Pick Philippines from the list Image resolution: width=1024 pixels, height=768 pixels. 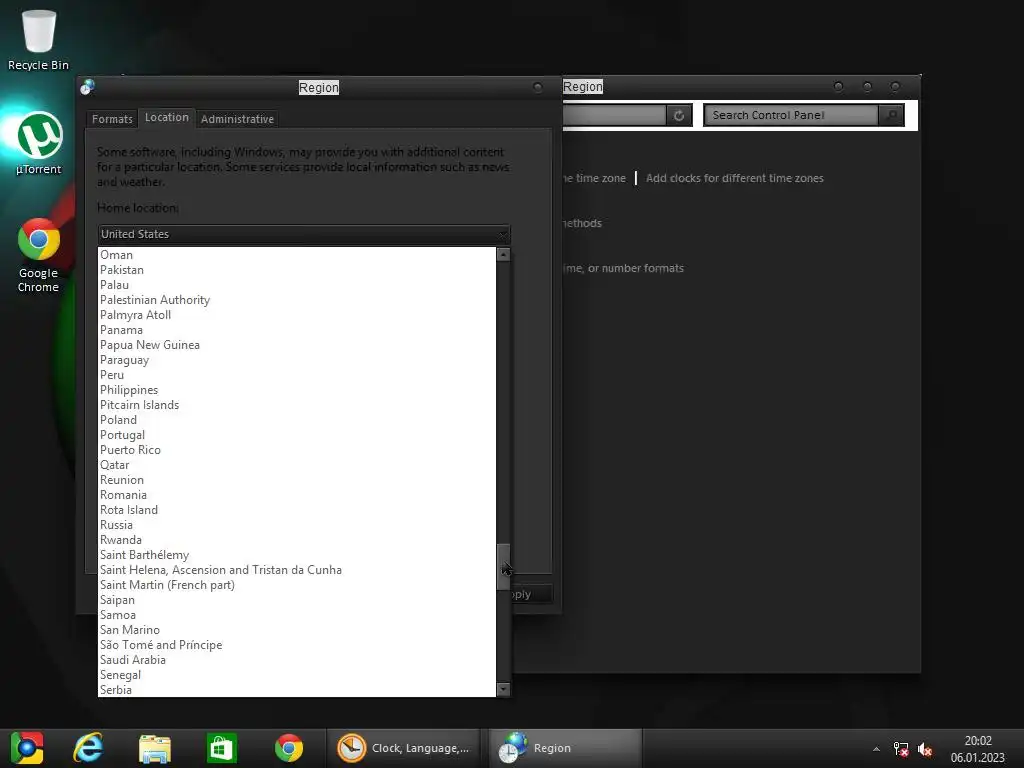(297, 390)
